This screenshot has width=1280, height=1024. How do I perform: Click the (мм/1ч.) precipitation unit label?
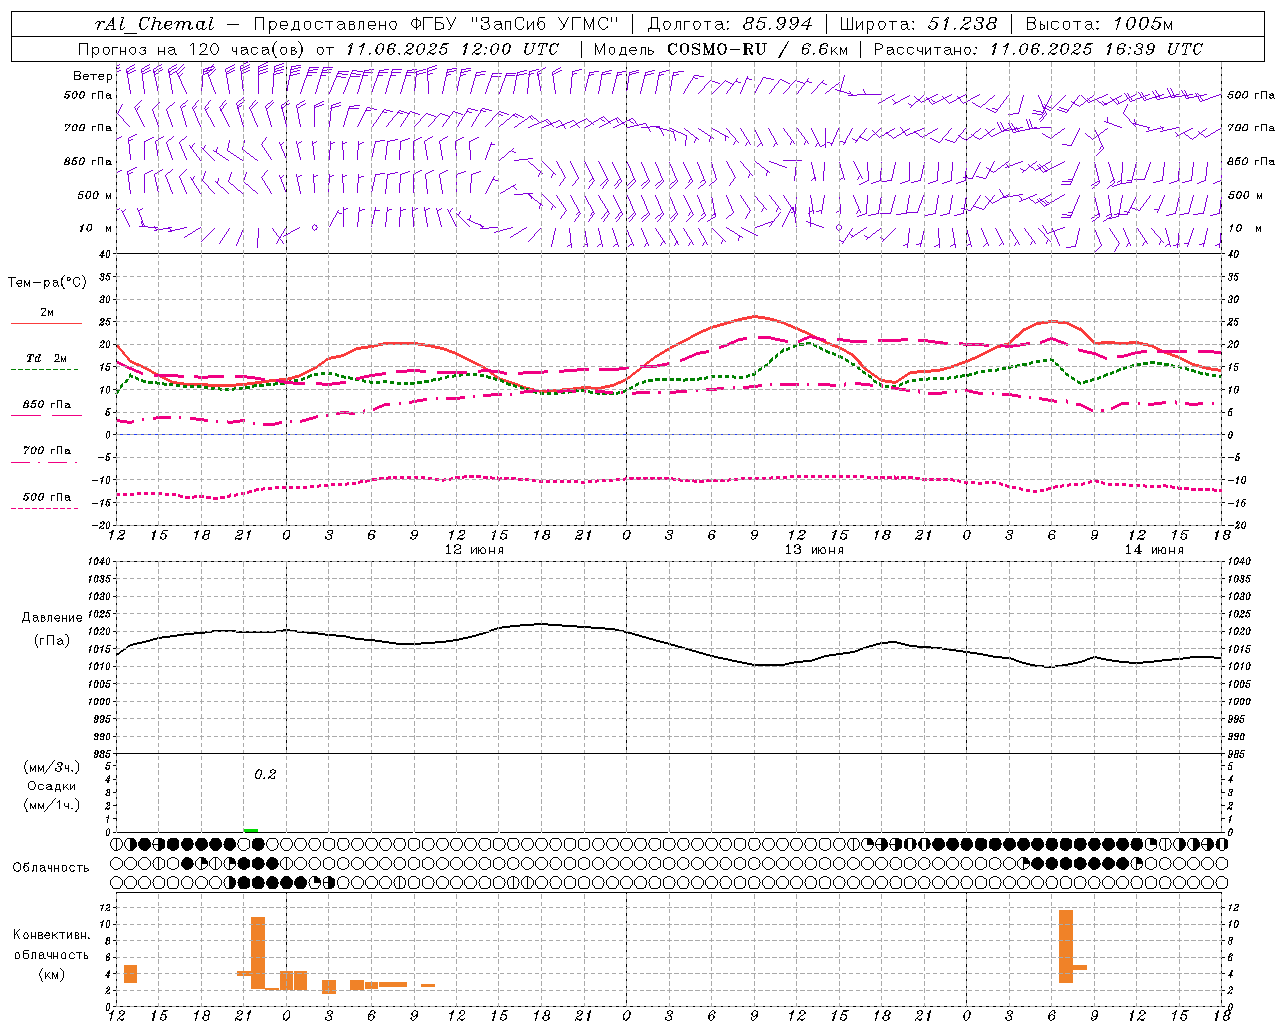tap(52, 805)
